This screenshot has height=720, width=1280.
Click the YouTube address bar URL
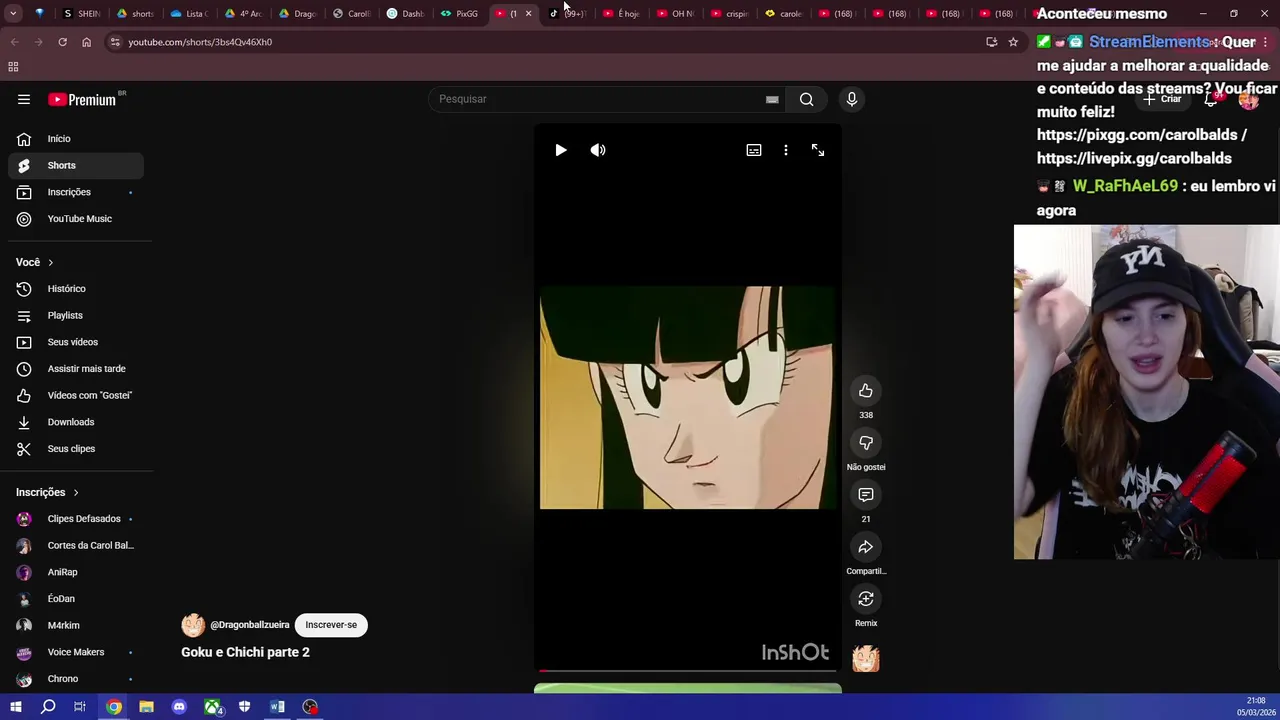tap(200, 42)
